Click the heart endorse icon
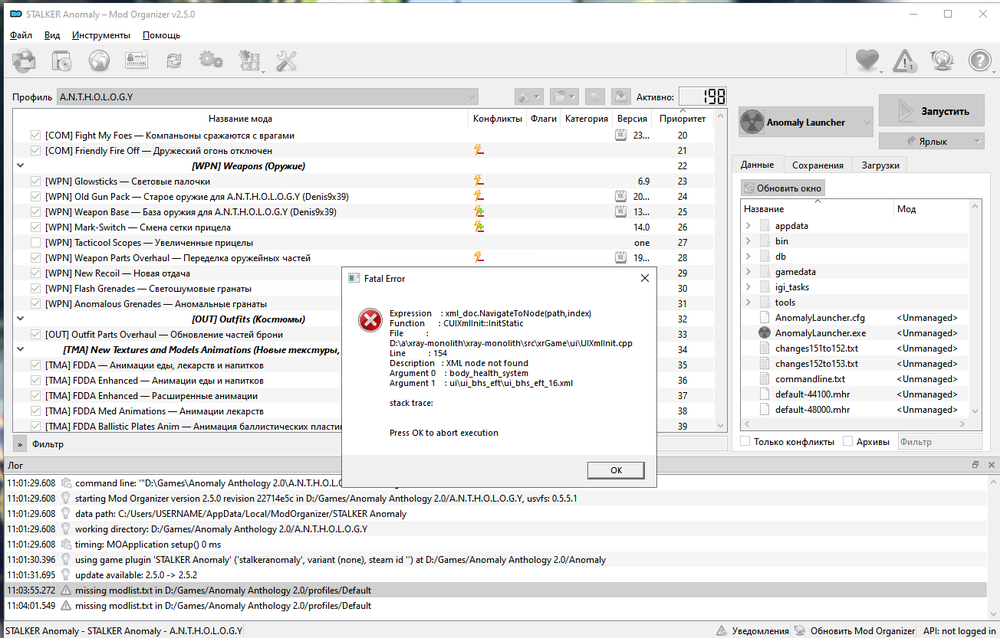 (x=867, y=61)
